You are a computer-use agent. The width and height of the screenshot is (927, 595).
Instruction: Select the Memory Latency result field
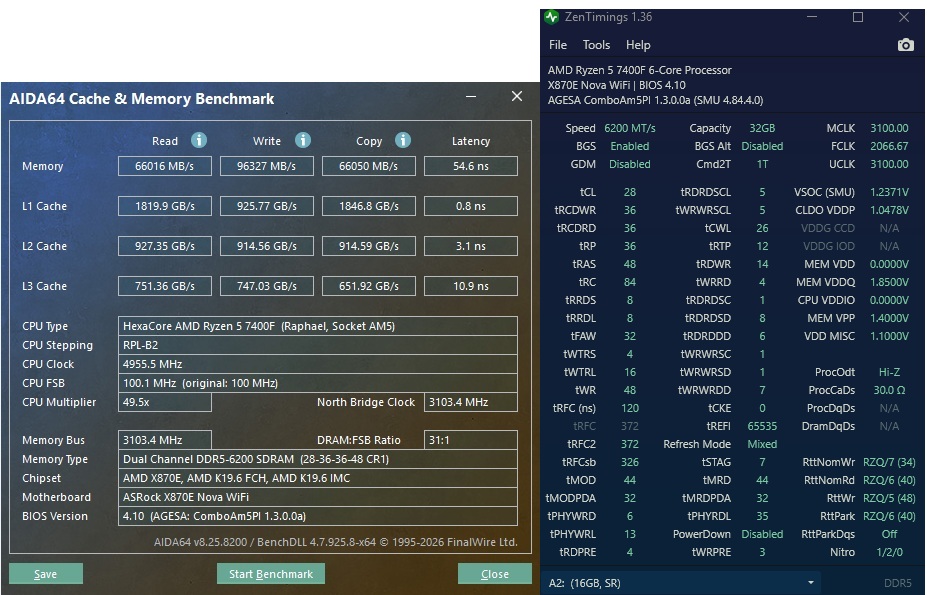point(471,166)
